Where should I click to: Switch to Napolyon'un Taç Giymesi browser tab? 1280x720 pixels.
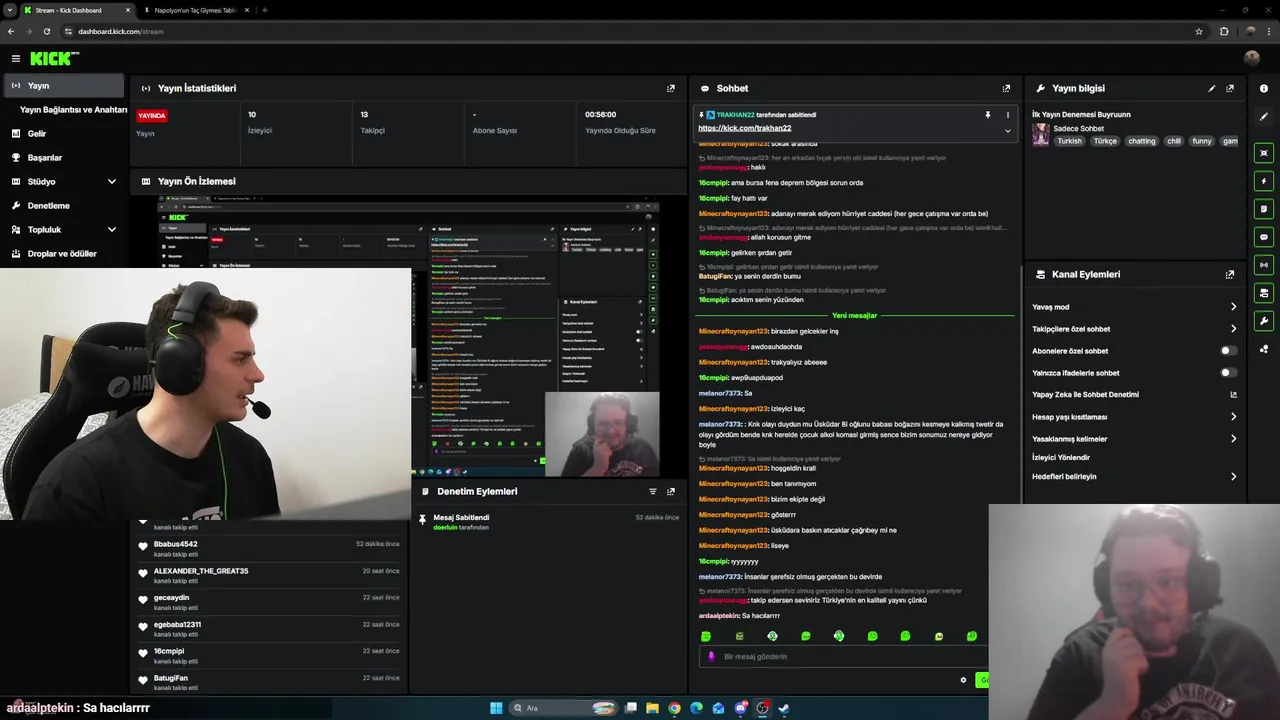pos(195,10)
